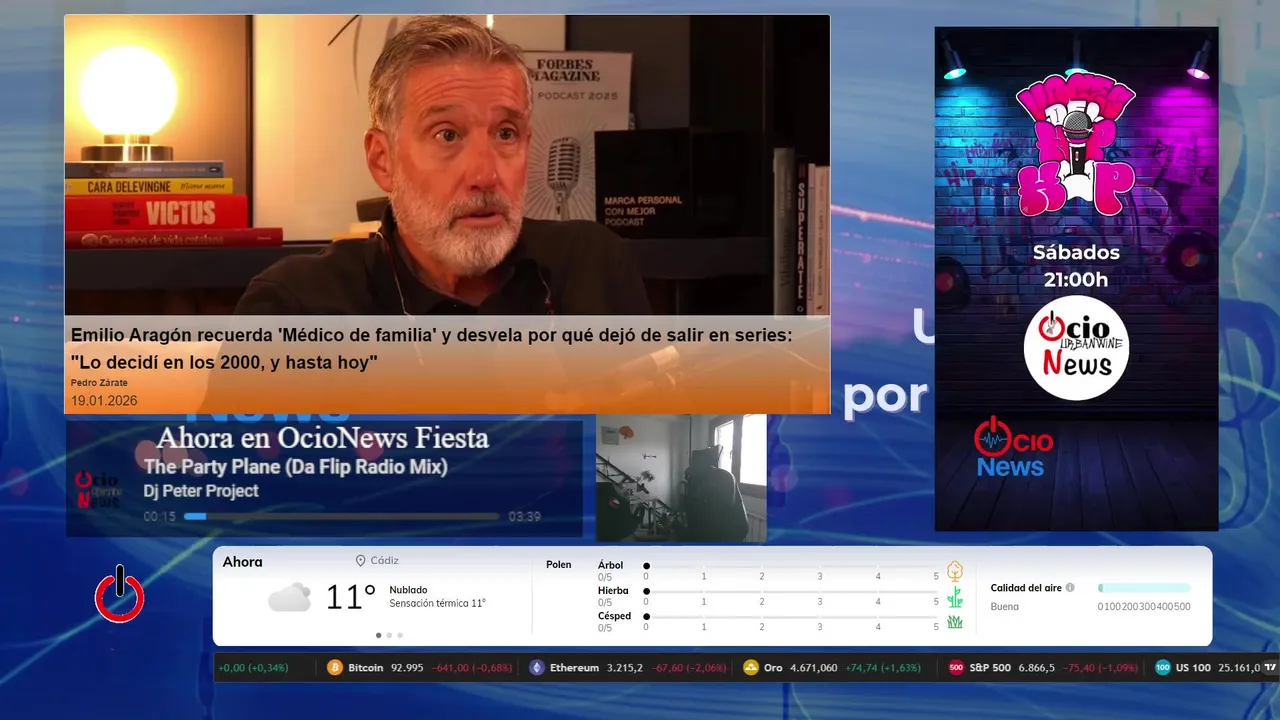The image size is (1280, 720).
Task: Click the total duration 03:39
Action: tap(524, 517)
